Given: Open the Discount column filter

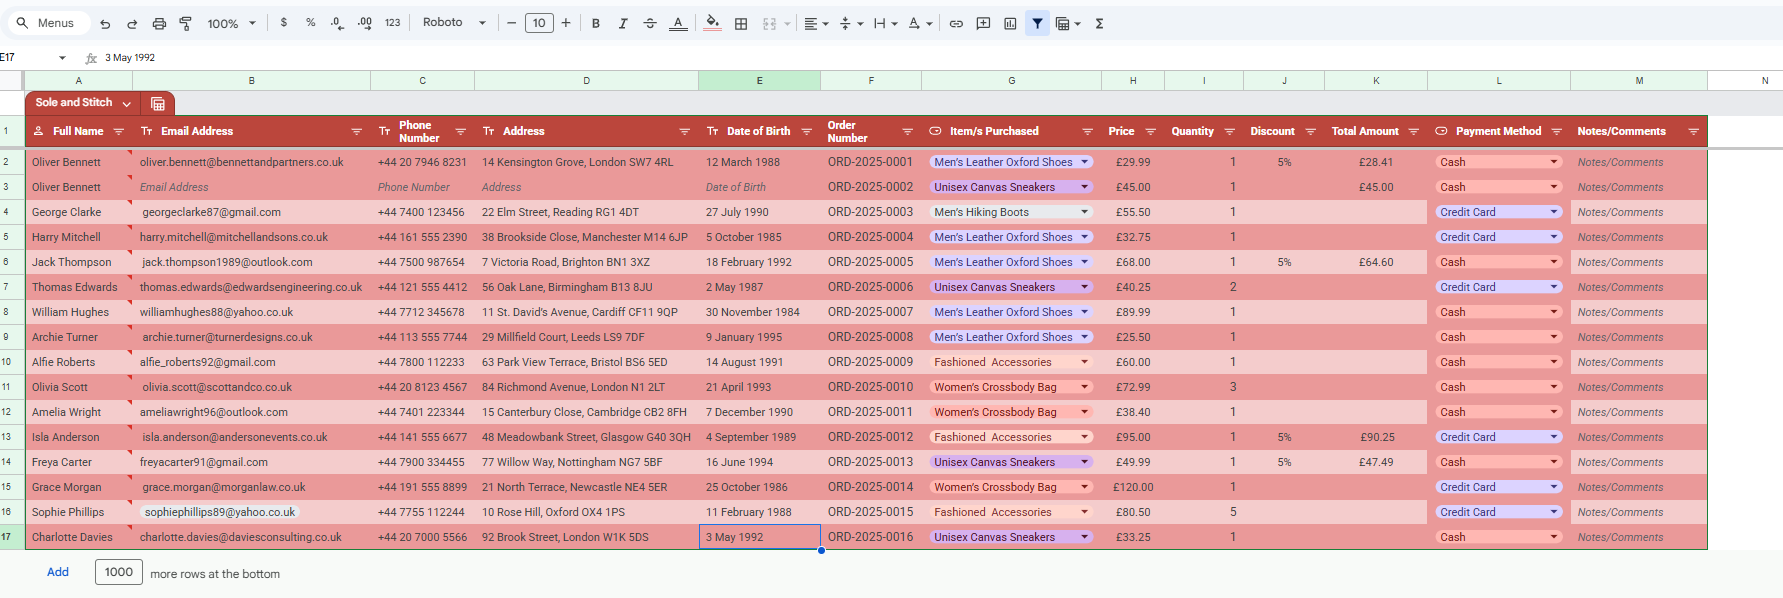Looking at the screenshot, I should pos(1310,131).
